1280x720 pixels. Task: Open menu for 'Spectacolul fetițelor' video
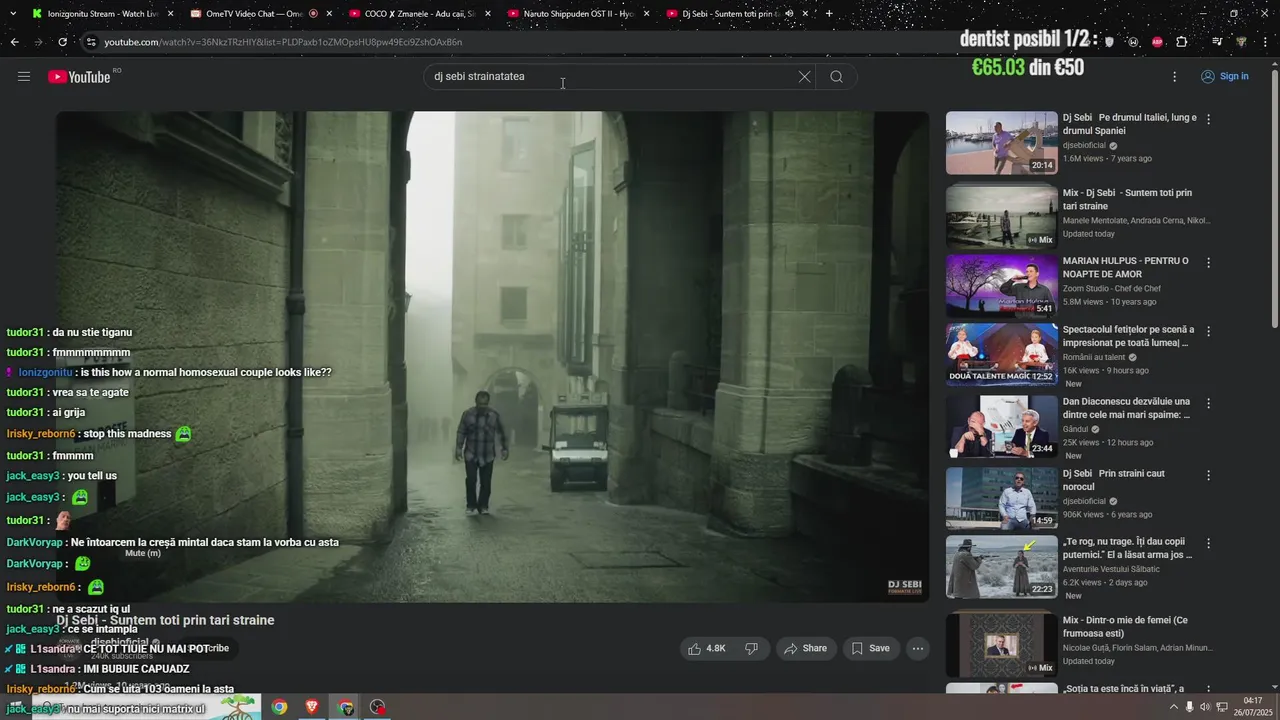coord(1208,331)
